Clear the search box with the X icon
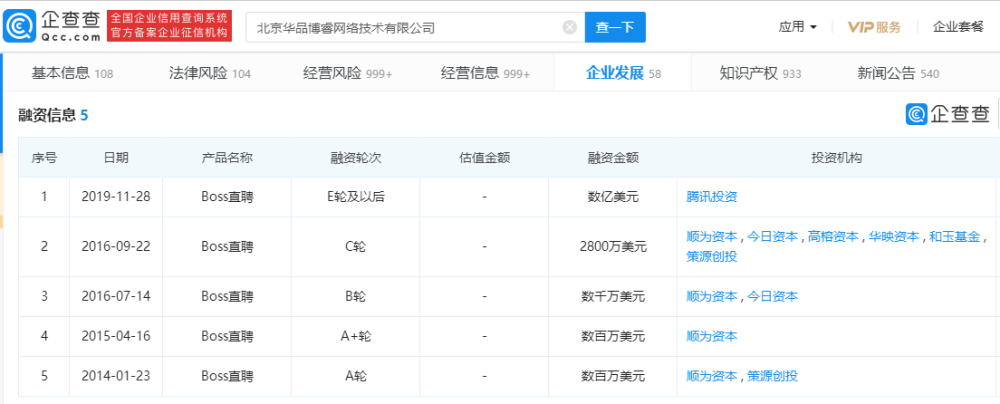The image size is (1000, 404). (570, 27)
